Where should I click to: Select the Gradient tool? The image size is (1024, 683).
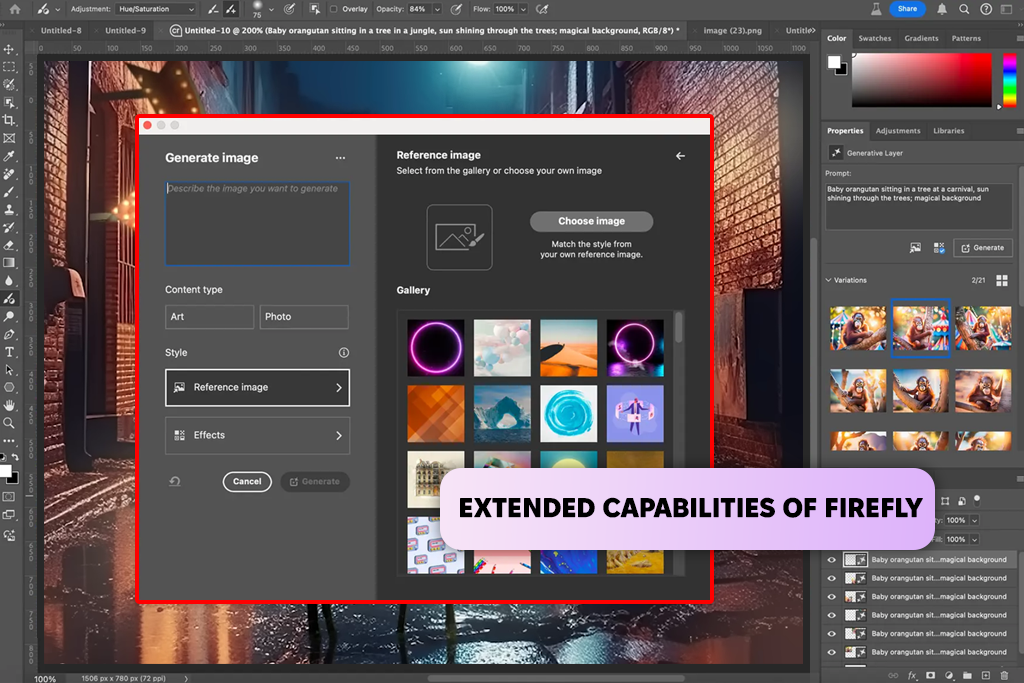click(x=9, y=263)
